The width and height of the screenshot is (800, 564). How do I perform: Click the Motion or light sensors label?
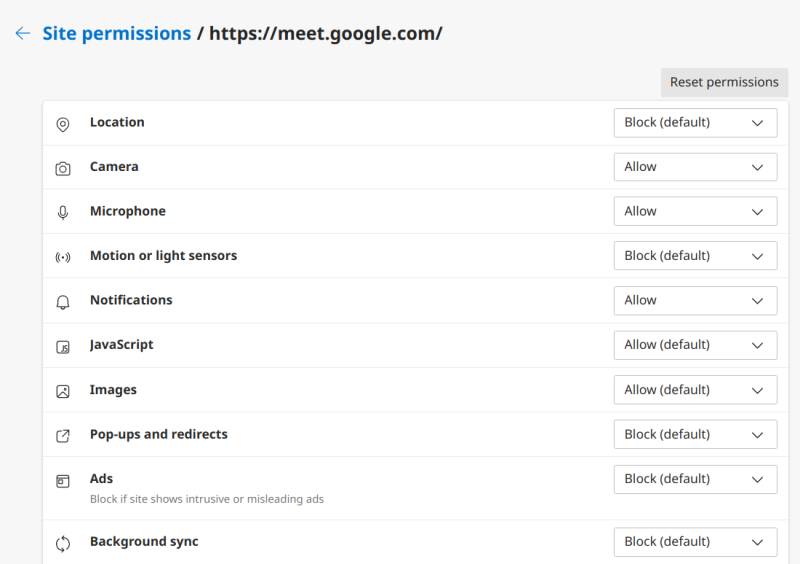(164, 256)
